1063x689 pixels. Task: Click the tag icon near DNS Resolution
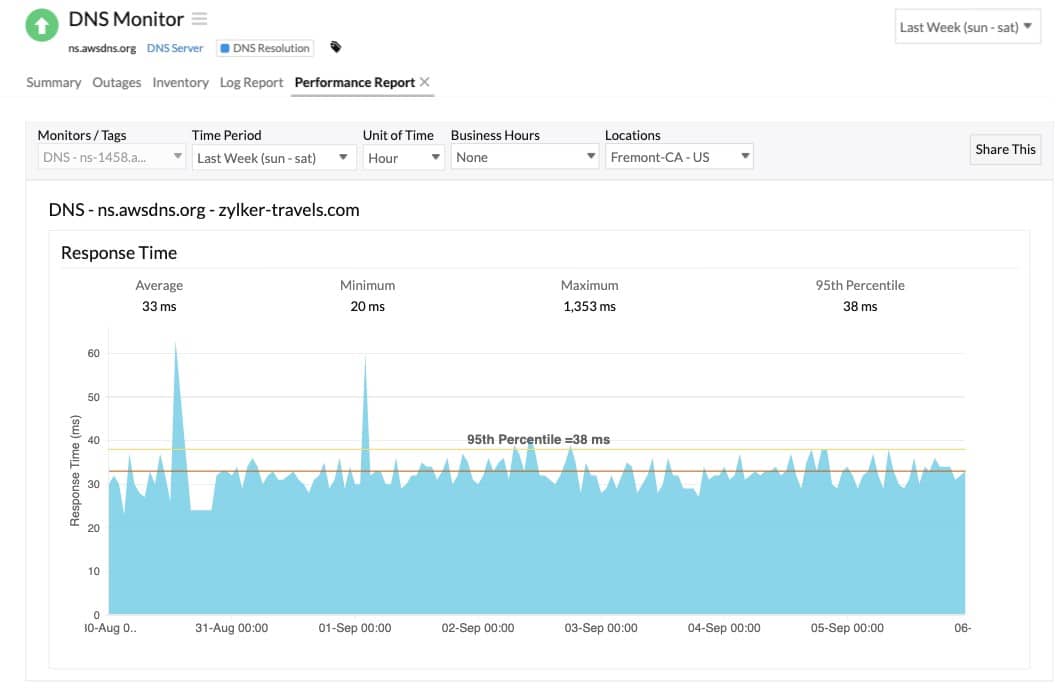tap(336, 47)
